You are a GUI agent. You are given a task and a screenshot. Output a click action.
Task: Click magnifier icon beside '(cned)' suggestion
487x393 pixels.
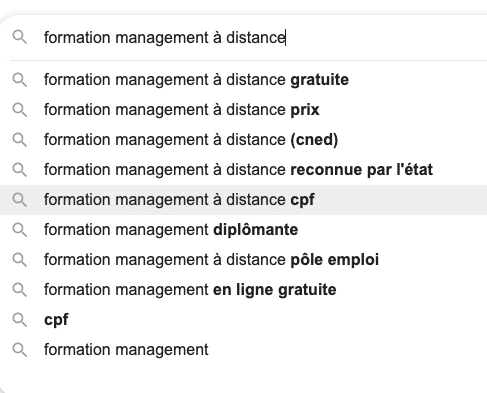click(20, 140)
